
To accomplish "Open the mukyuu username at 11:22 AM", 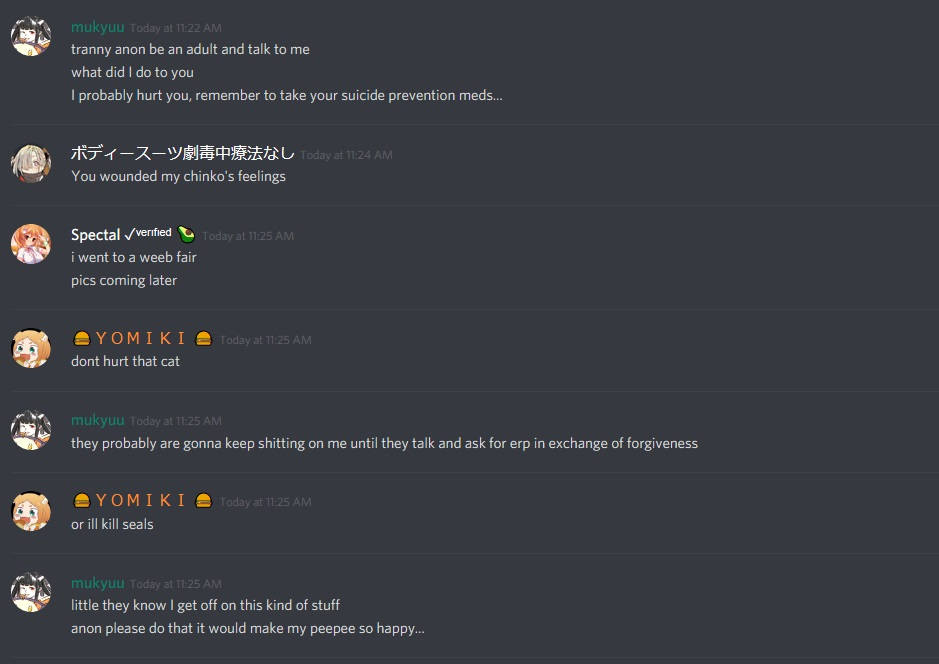I will pyautogui.click(x=98, y=27).
